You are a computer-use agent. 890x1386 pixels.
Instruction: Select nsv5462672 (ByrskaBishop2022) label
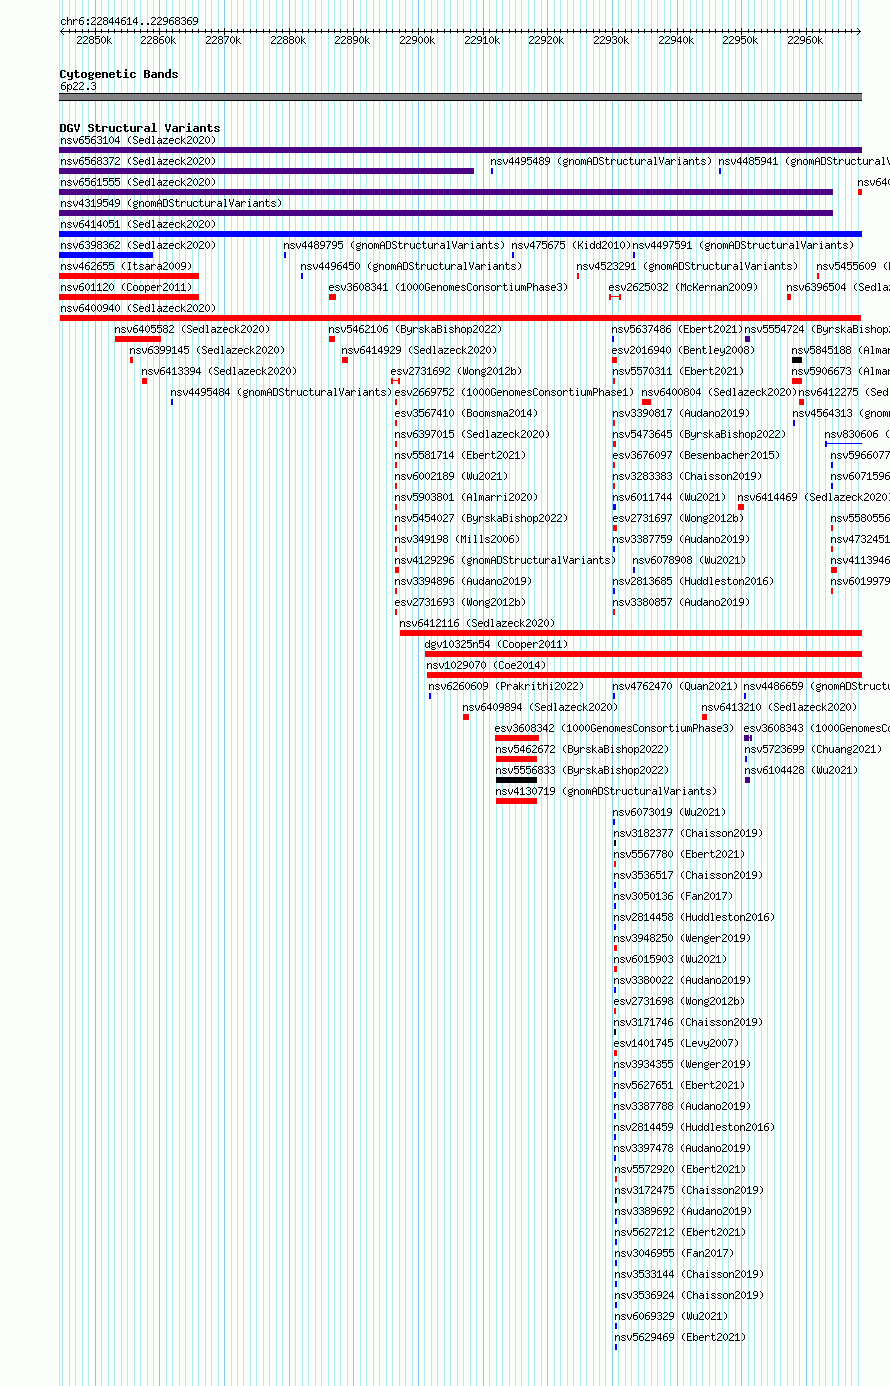(x=582, y=749)
